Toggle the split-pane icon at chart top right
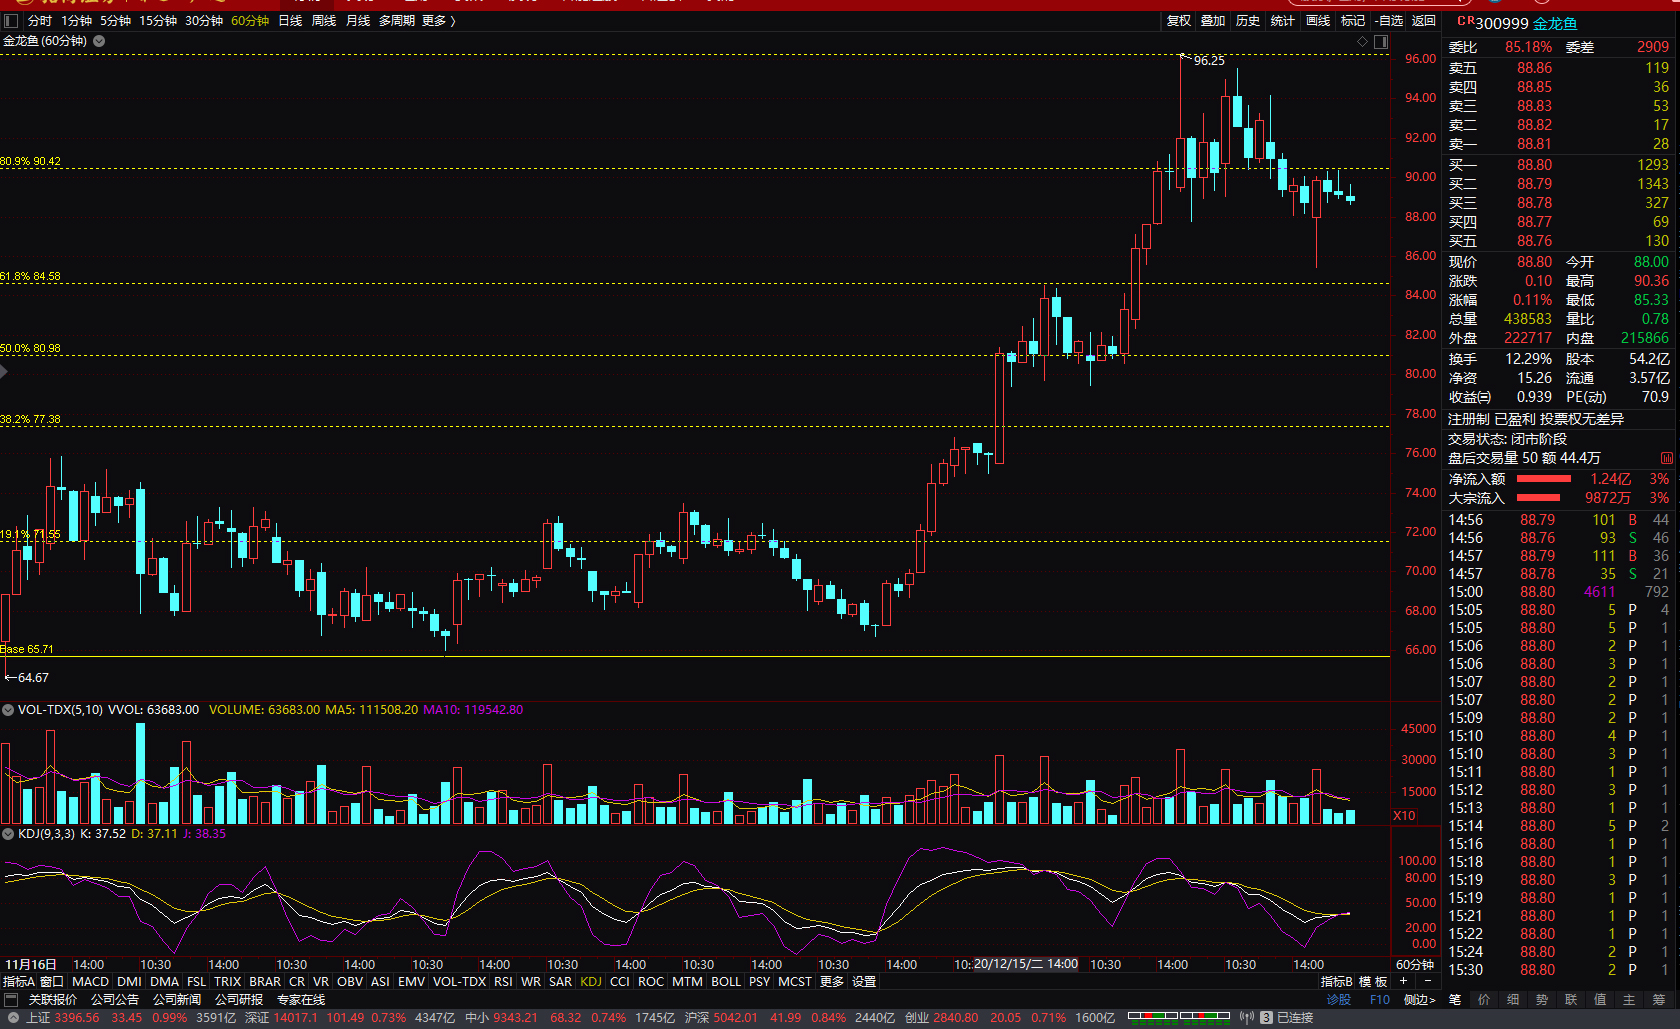 point(1381,41)
